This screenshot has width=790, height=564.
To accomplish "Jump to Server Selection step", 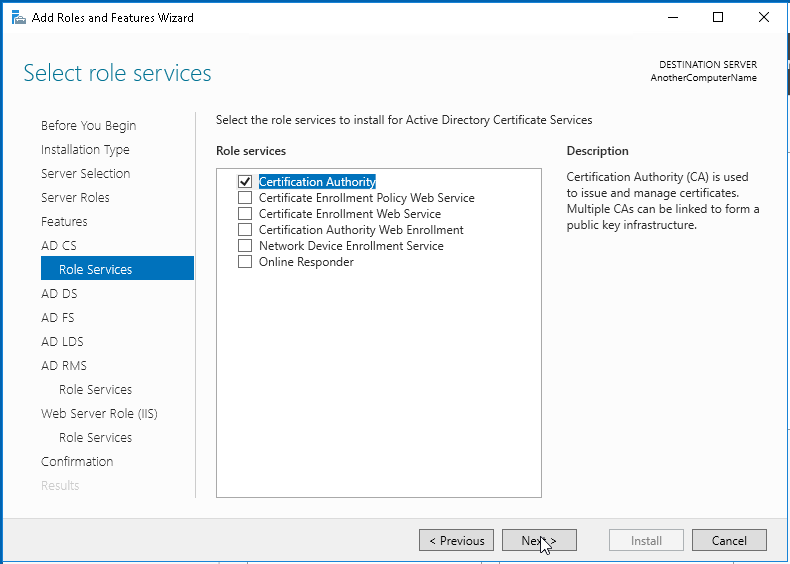I will click(86, 173).
